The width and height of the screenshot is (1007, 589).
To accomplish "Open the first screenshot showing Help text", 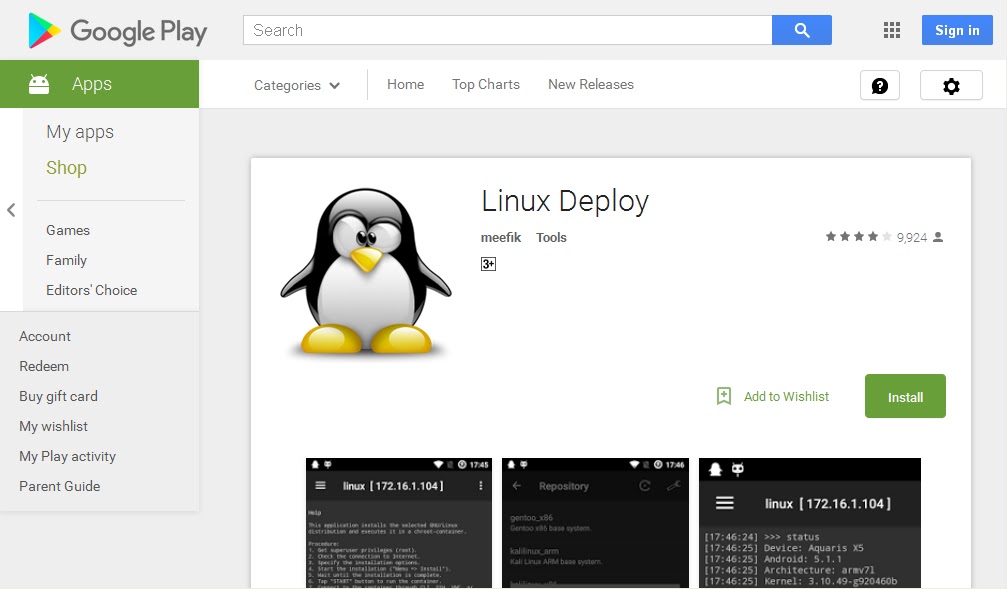I will click(x=399, y=523).
